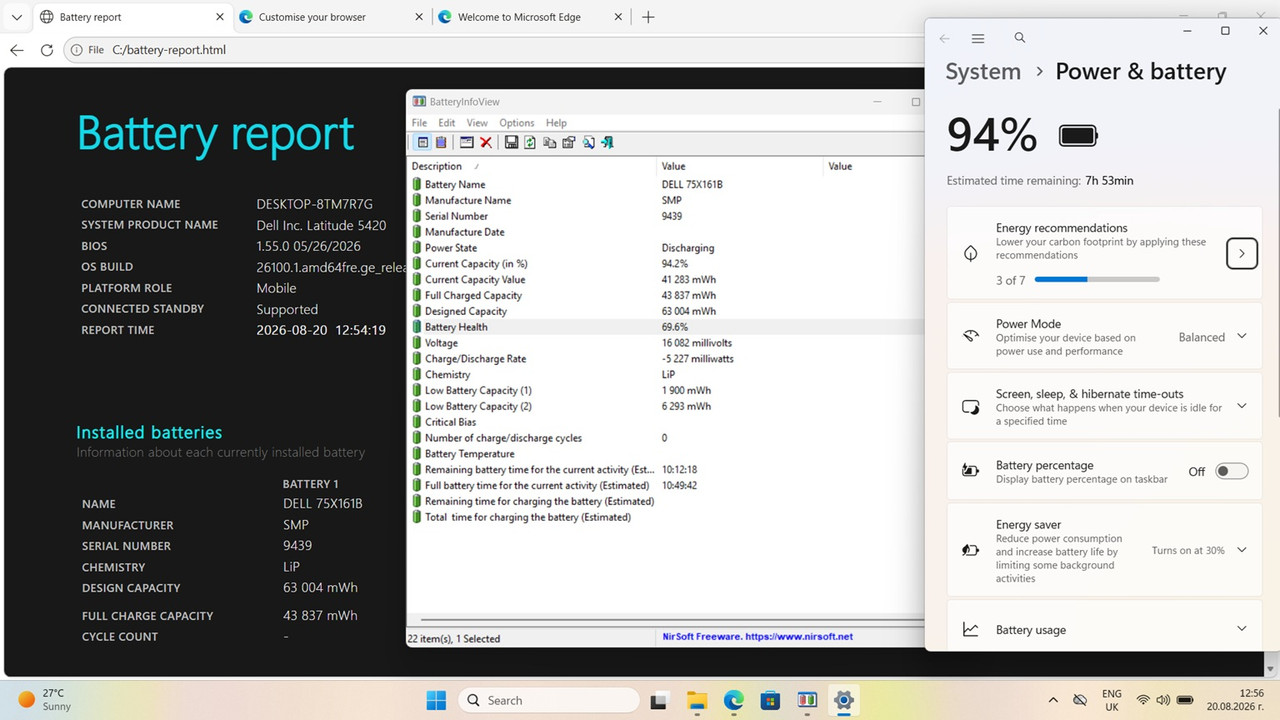Screen dimensions: 1280x720
Task: Click the System breadcrumb in Settings
Action: pyautogui.click(x=983, y=72)
